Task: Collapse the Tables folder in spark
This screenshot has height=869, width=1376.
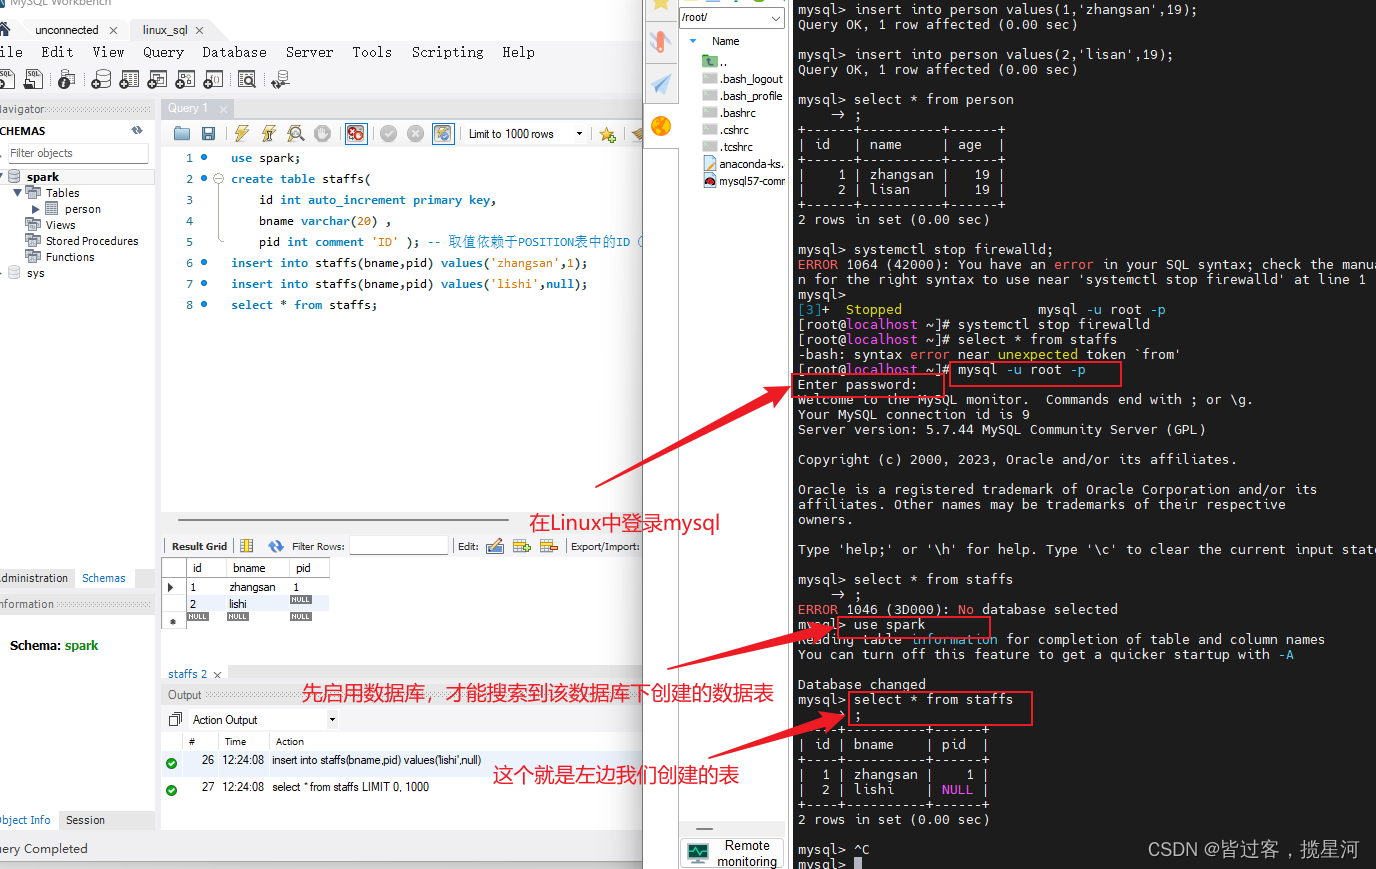Action: click(18, 192)
